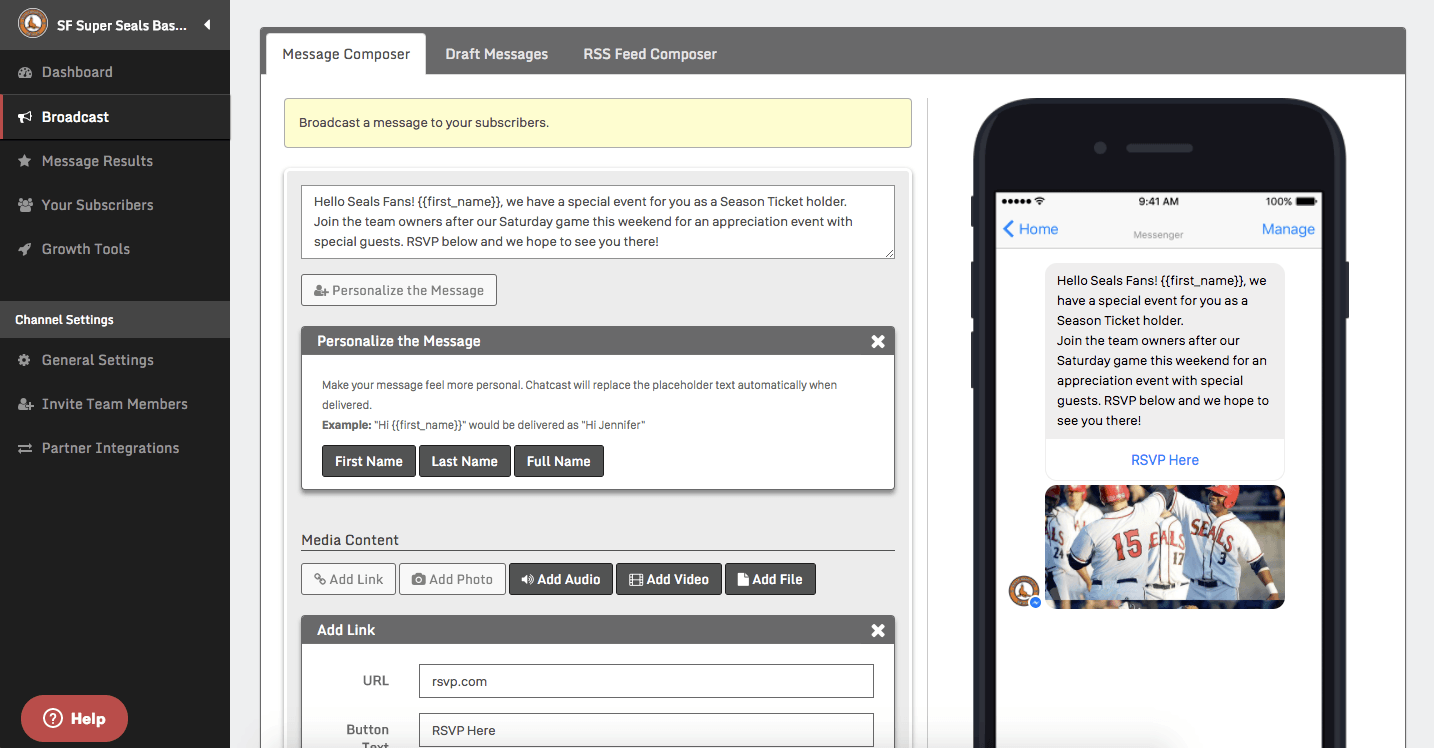Screen dimensions: 1434x748
Task: Click the Broadcast megaphone icon
Action: pyautogui.click(x=25, y=117)
